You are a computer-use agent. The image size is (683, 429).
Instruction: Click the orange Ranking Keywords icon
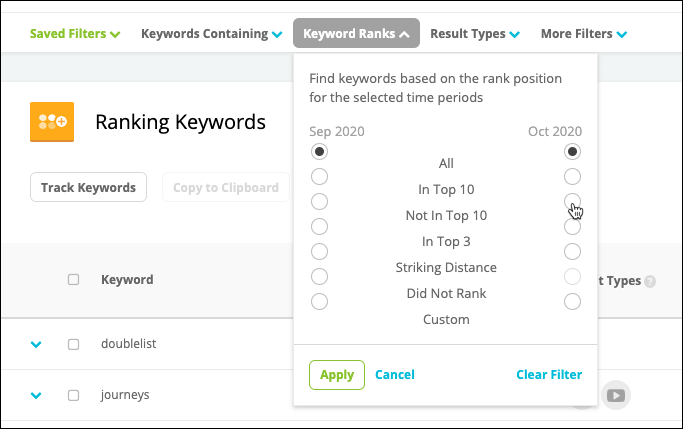(x=52, y=122)
